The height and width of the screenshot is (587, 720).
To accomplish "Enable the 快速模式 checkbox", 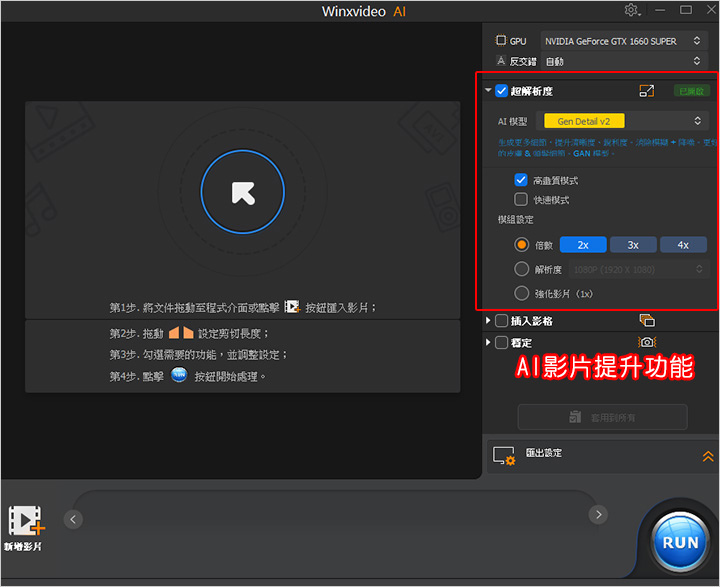I will (521, 199).
